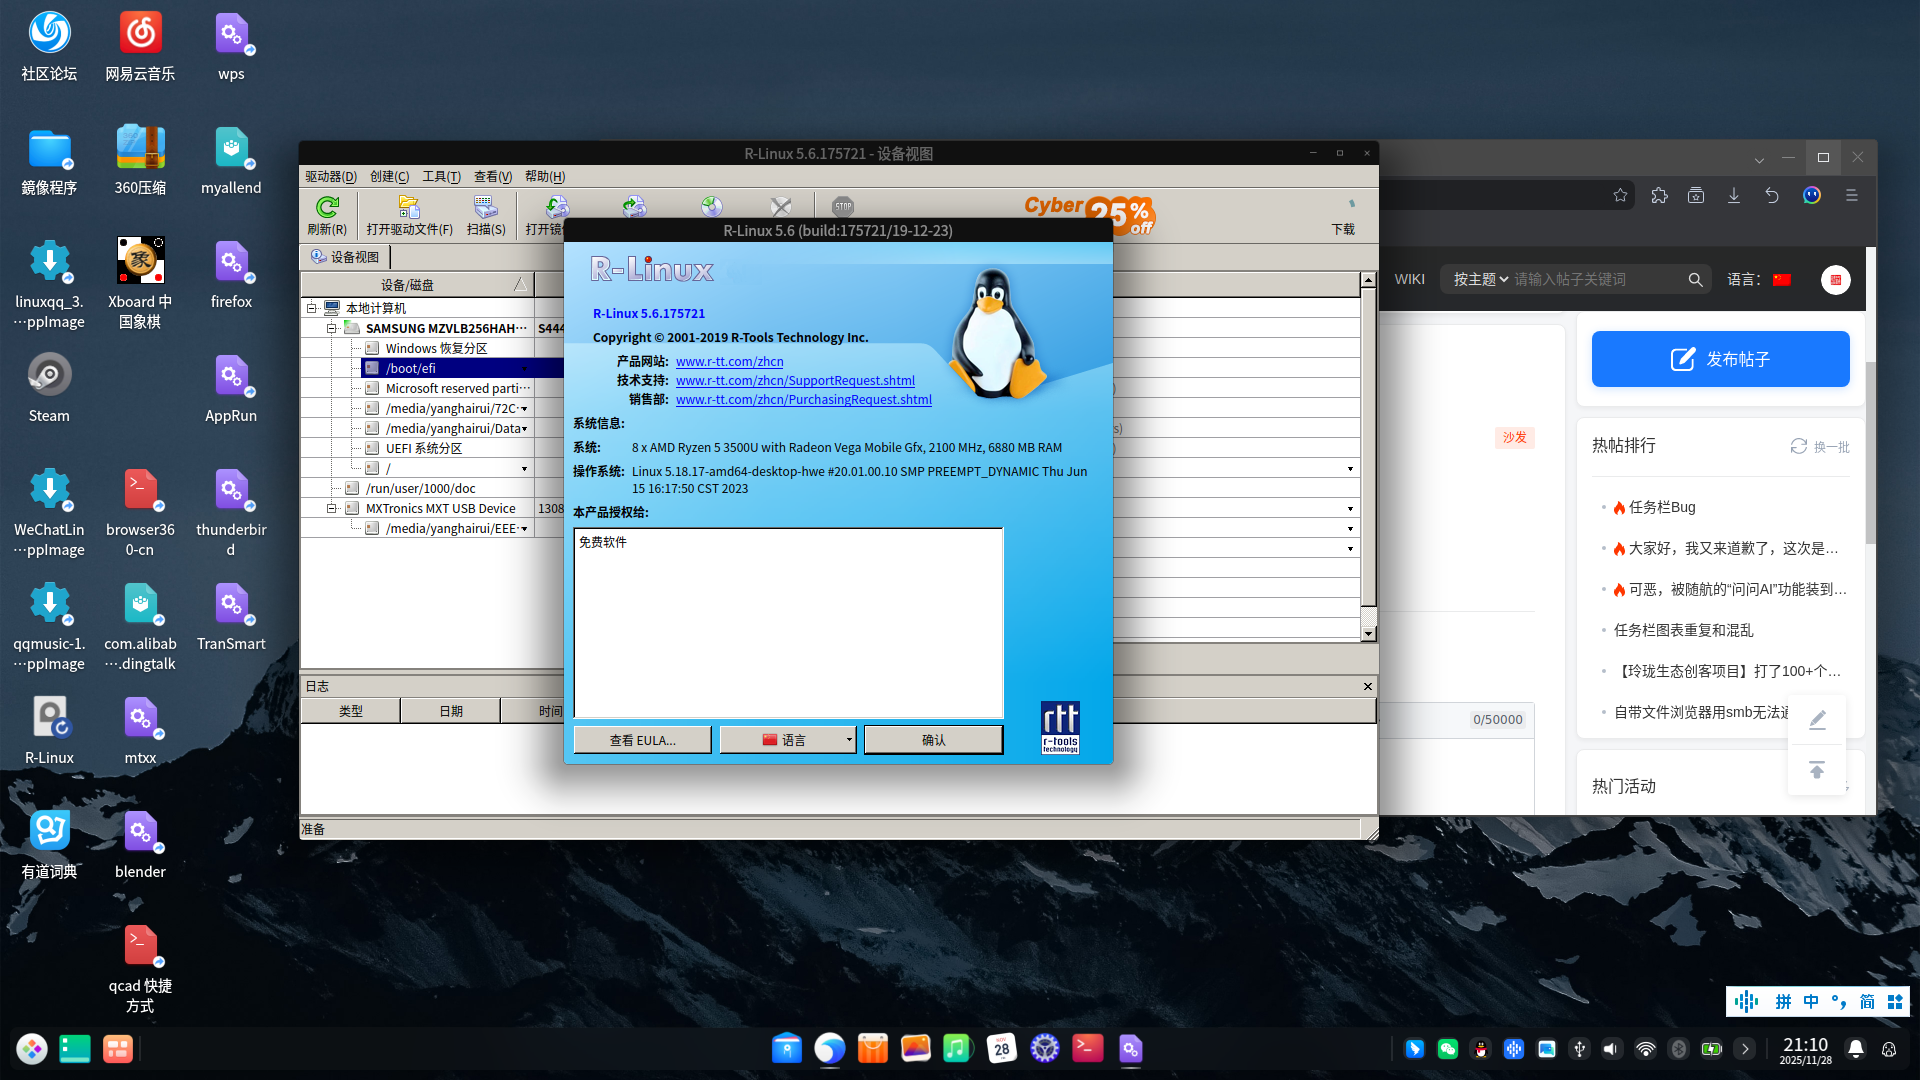
Task: Open the 语言 language dropdown in About dialog
Action: pos(788,740)
